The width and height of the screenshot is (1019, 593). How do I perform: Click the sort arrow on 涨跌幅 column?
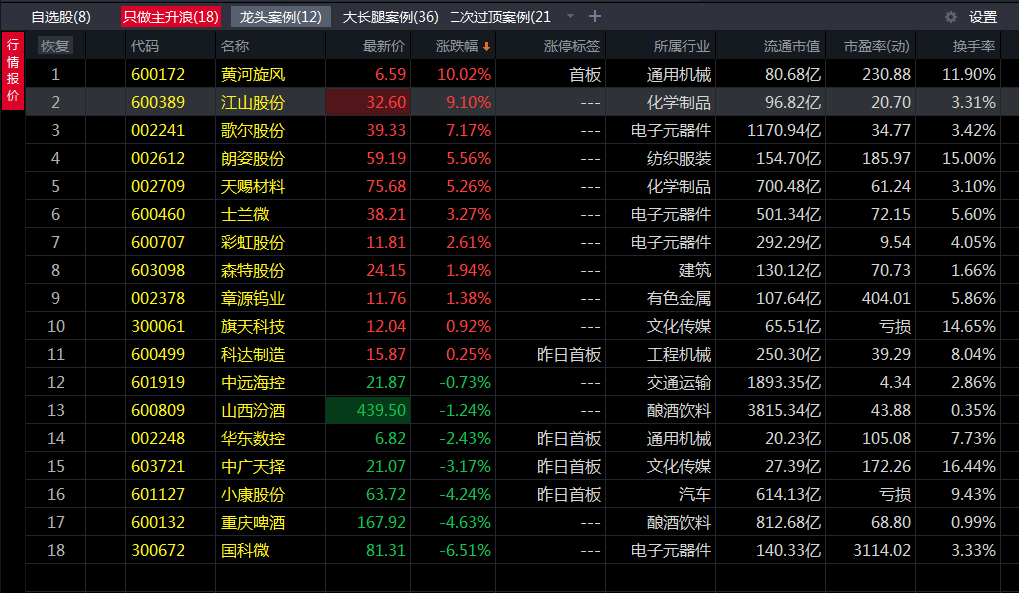(486, 47)
